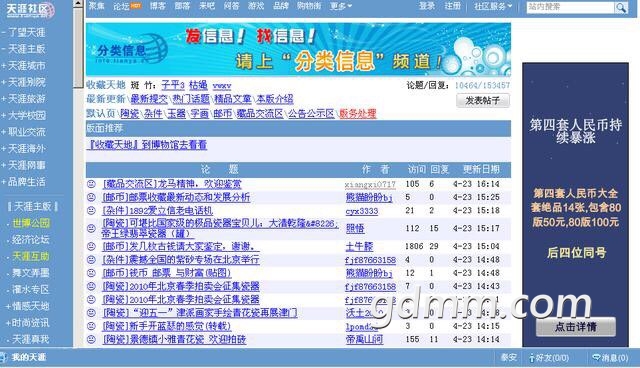Click smiley icon beside 1892爱立信老电话机 post

91,211
